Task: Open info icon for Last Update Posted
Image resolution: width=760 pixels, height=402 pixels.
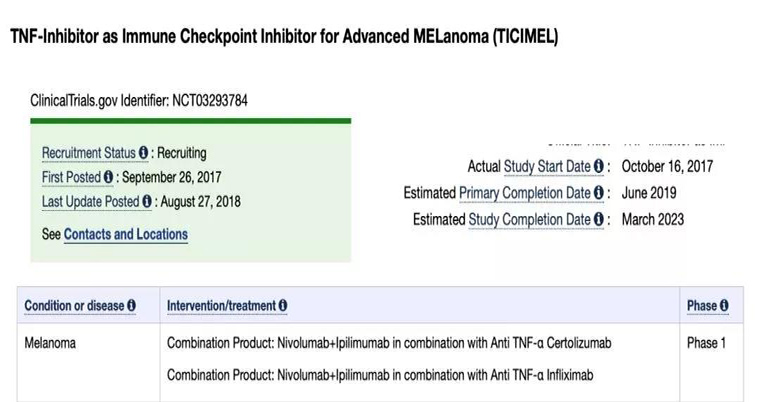Action: click(147, 201)
